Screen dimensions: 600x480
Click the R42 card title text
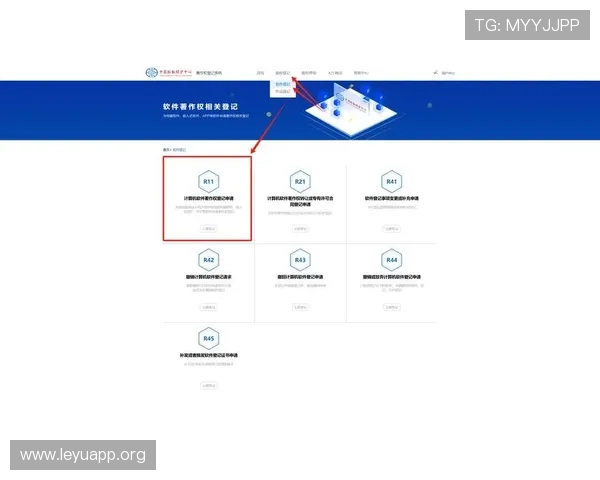(x=209, y=277)
